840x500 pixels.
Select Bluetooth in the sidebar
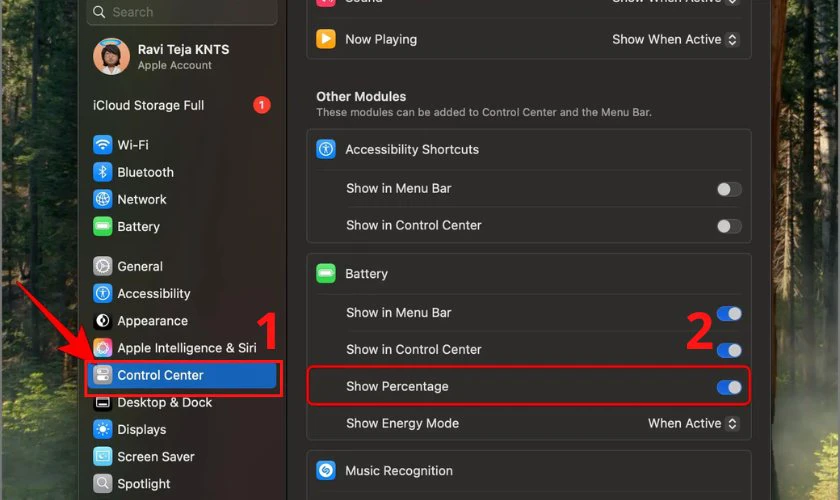click(182, 172)
